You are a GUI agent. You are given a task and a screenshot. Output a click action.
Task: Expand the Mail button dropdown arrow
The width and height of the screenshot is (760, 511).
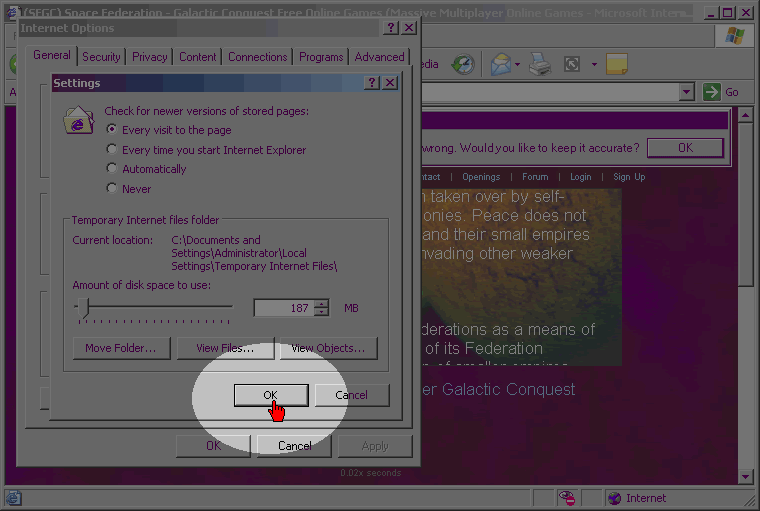click(x=517, y=65)
